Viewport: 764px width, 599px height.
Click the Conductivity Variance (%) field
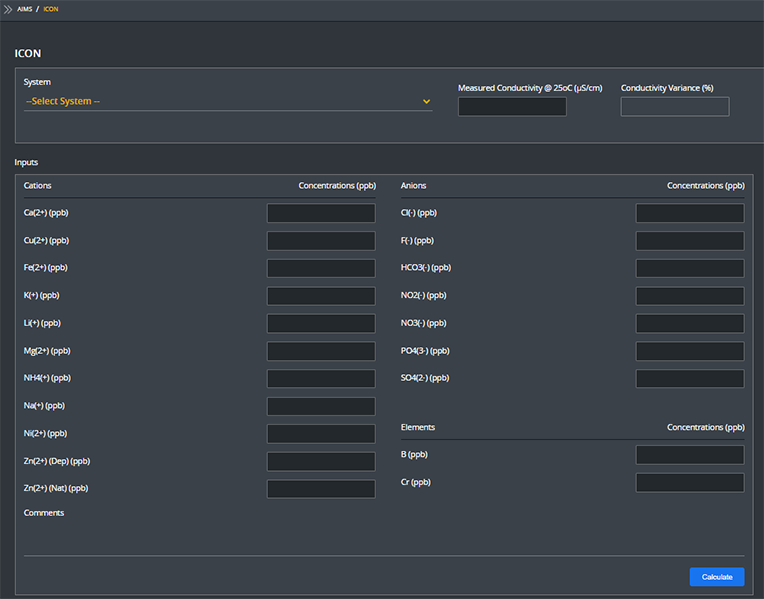point(675,107)
